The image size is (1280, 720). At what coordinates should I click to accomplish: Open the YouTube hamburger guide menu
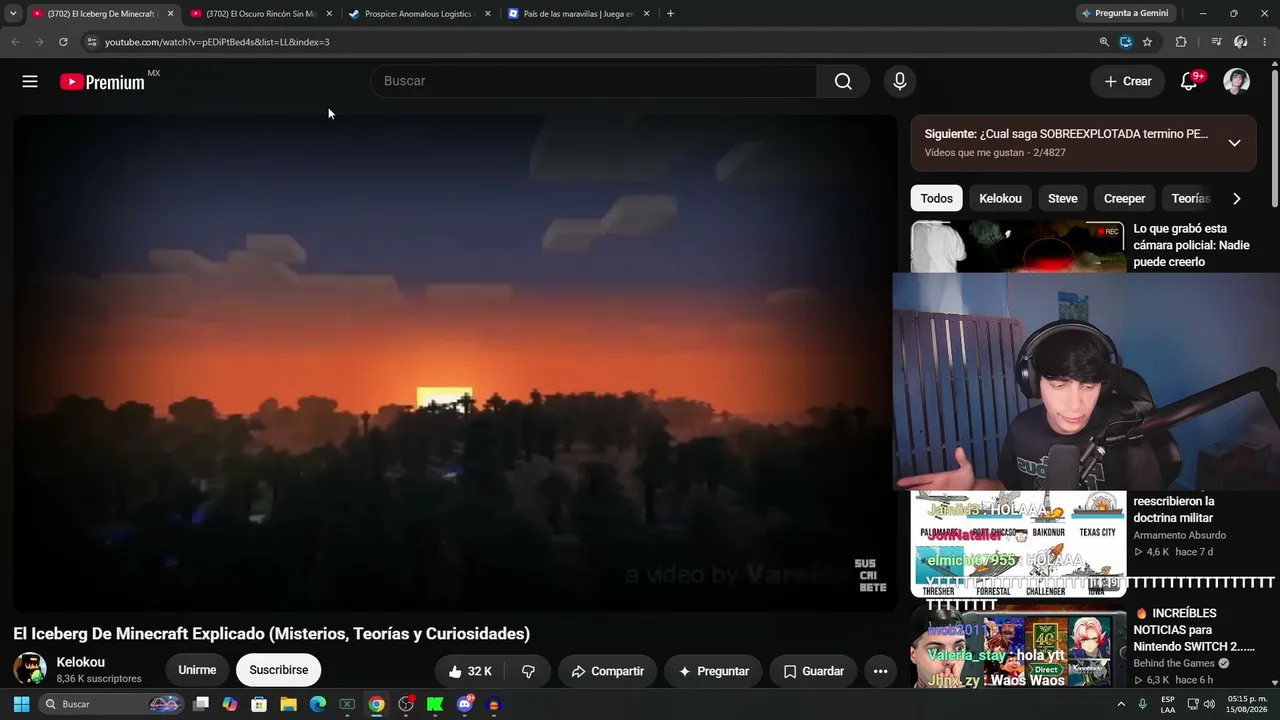pos(30,82)
